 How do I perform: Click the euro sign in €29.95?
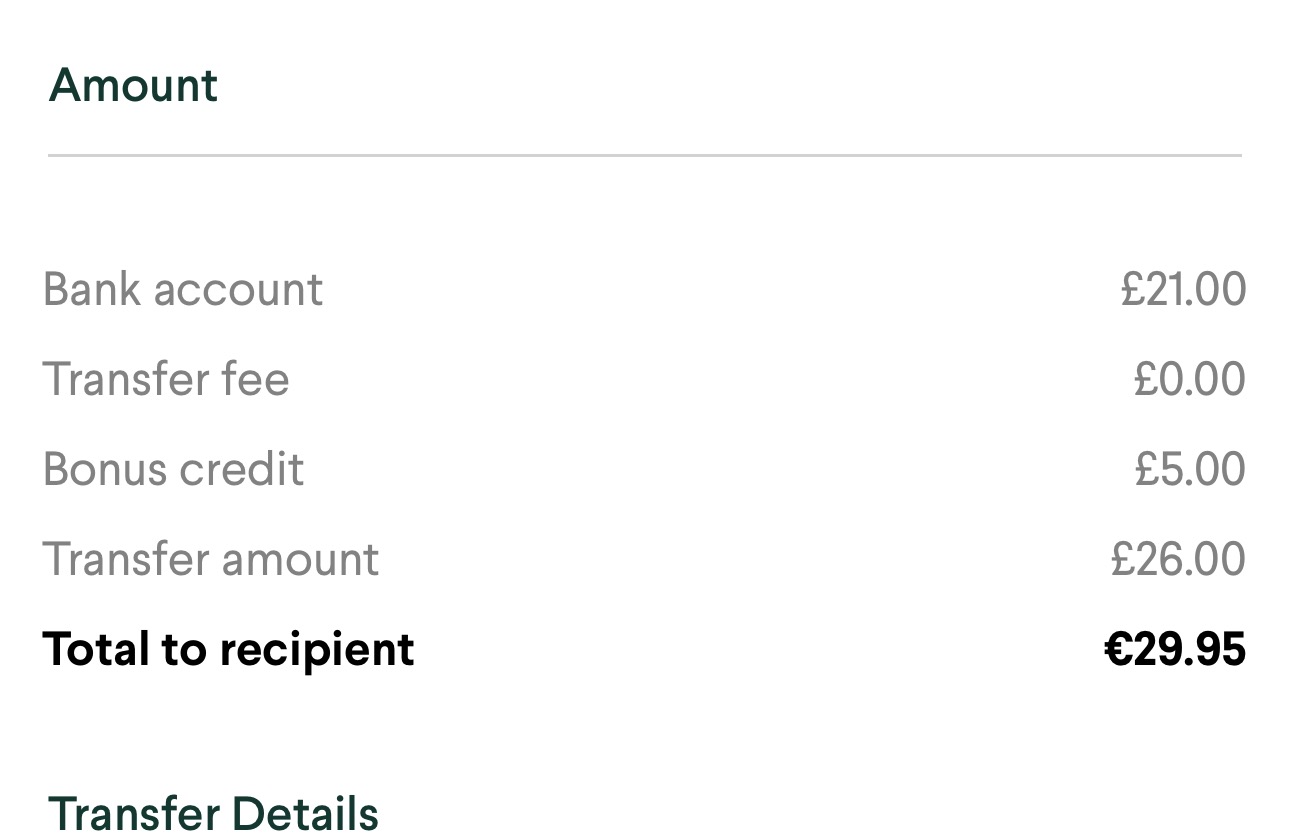1117,649
